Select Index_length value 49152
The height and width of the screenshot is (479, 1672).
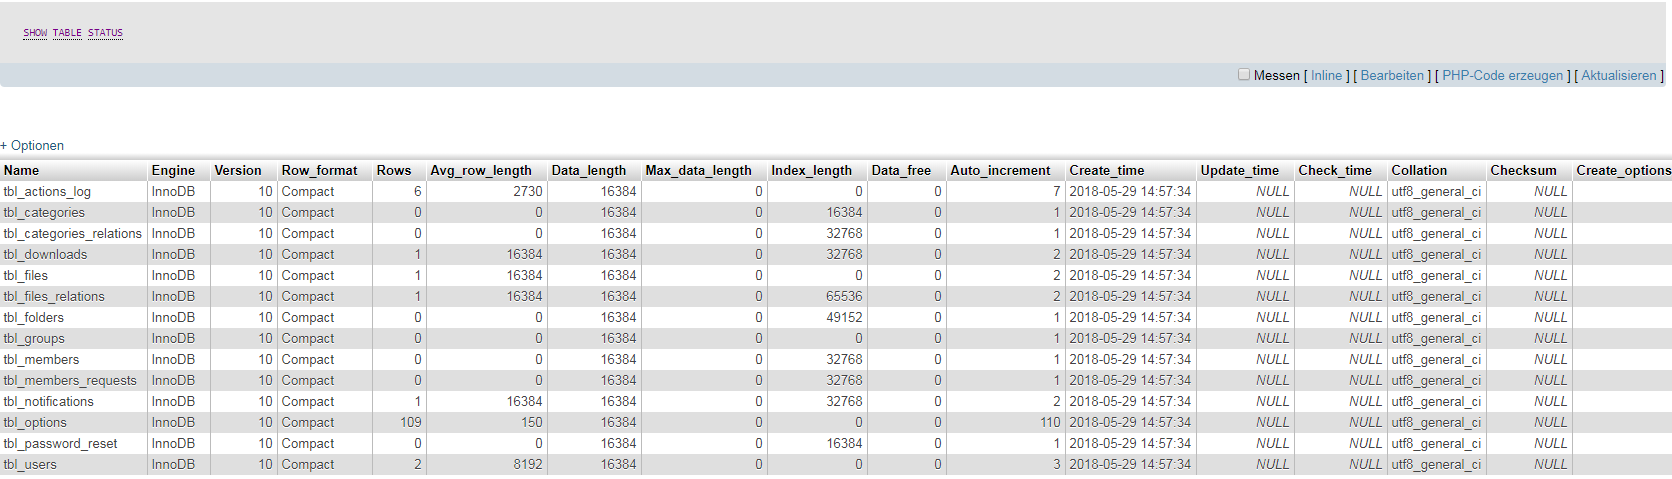coord(844,317)
